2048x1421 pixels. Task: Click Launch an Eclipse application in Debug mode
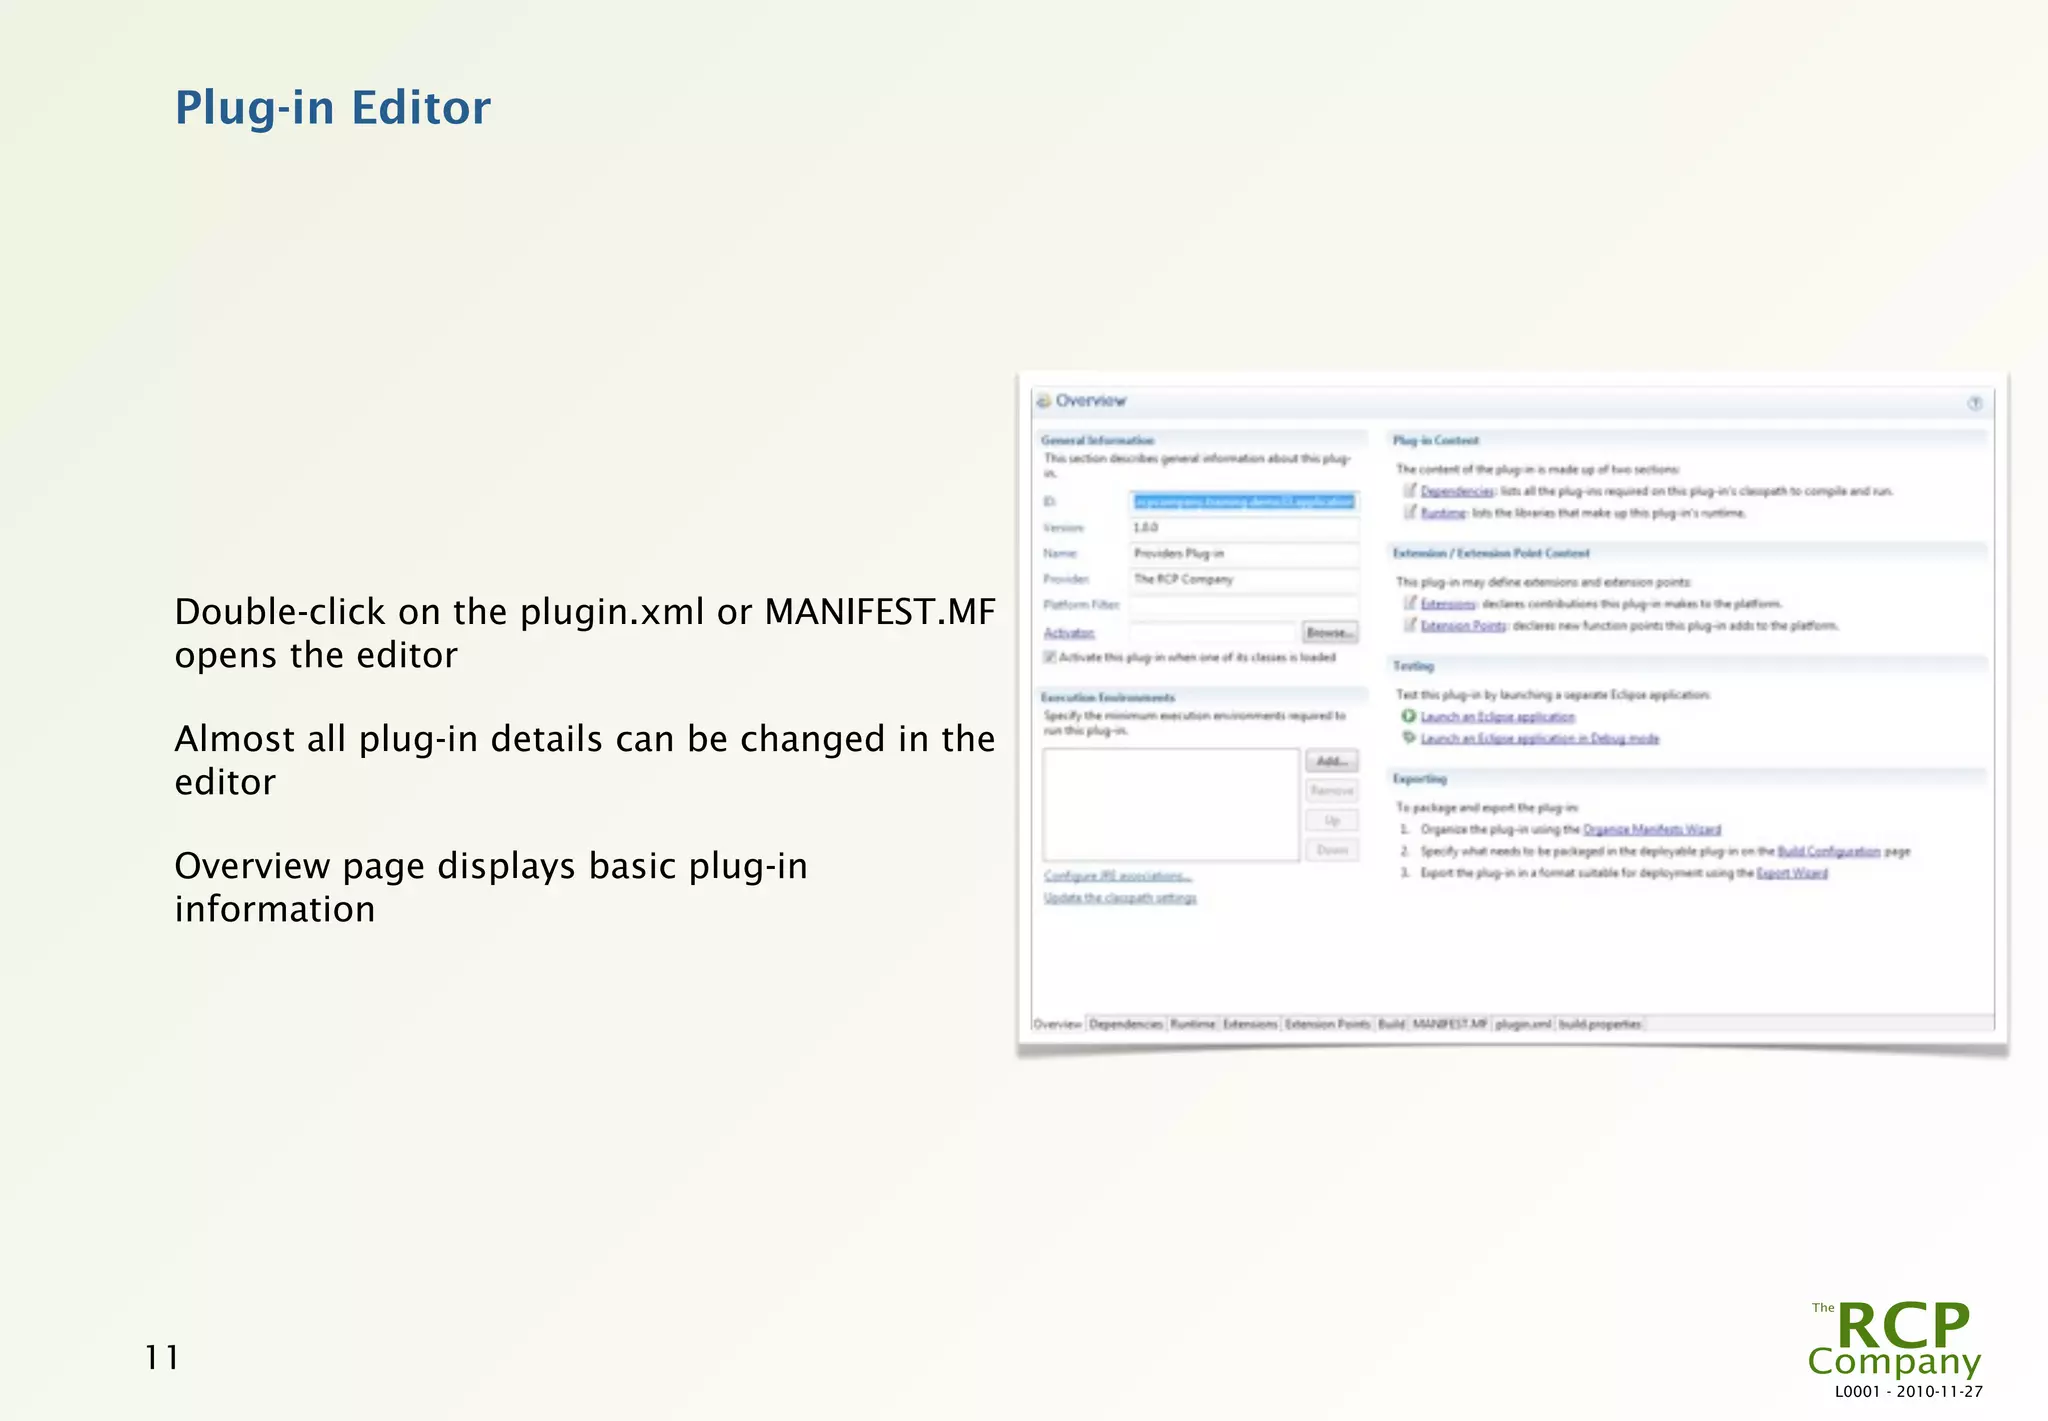coord(1540,739)
